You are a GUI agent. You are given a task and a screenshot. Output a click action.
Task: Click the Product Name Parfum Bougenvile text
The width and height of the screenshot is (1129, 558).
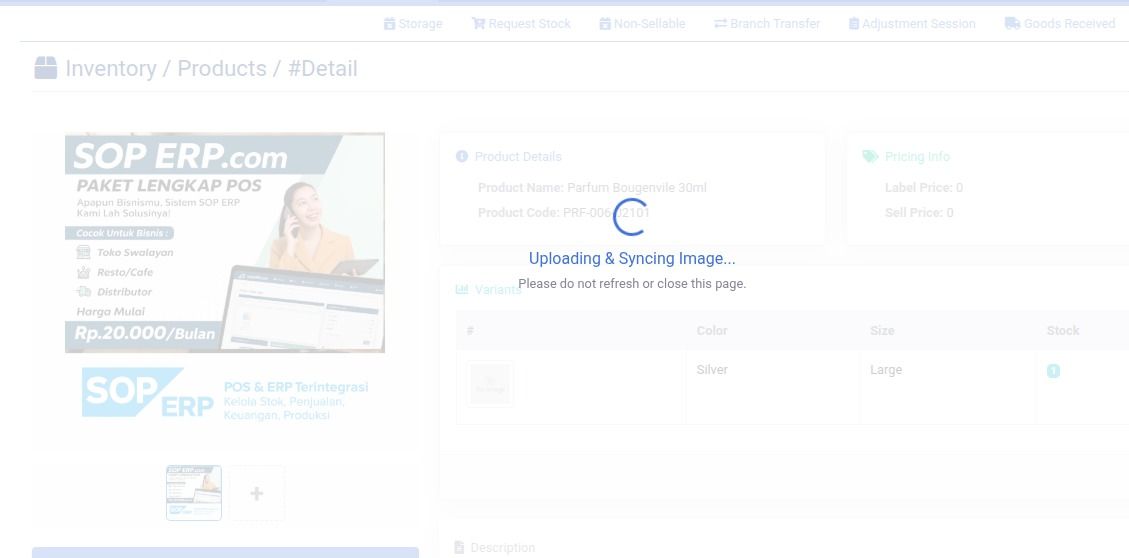click(593, 188)
